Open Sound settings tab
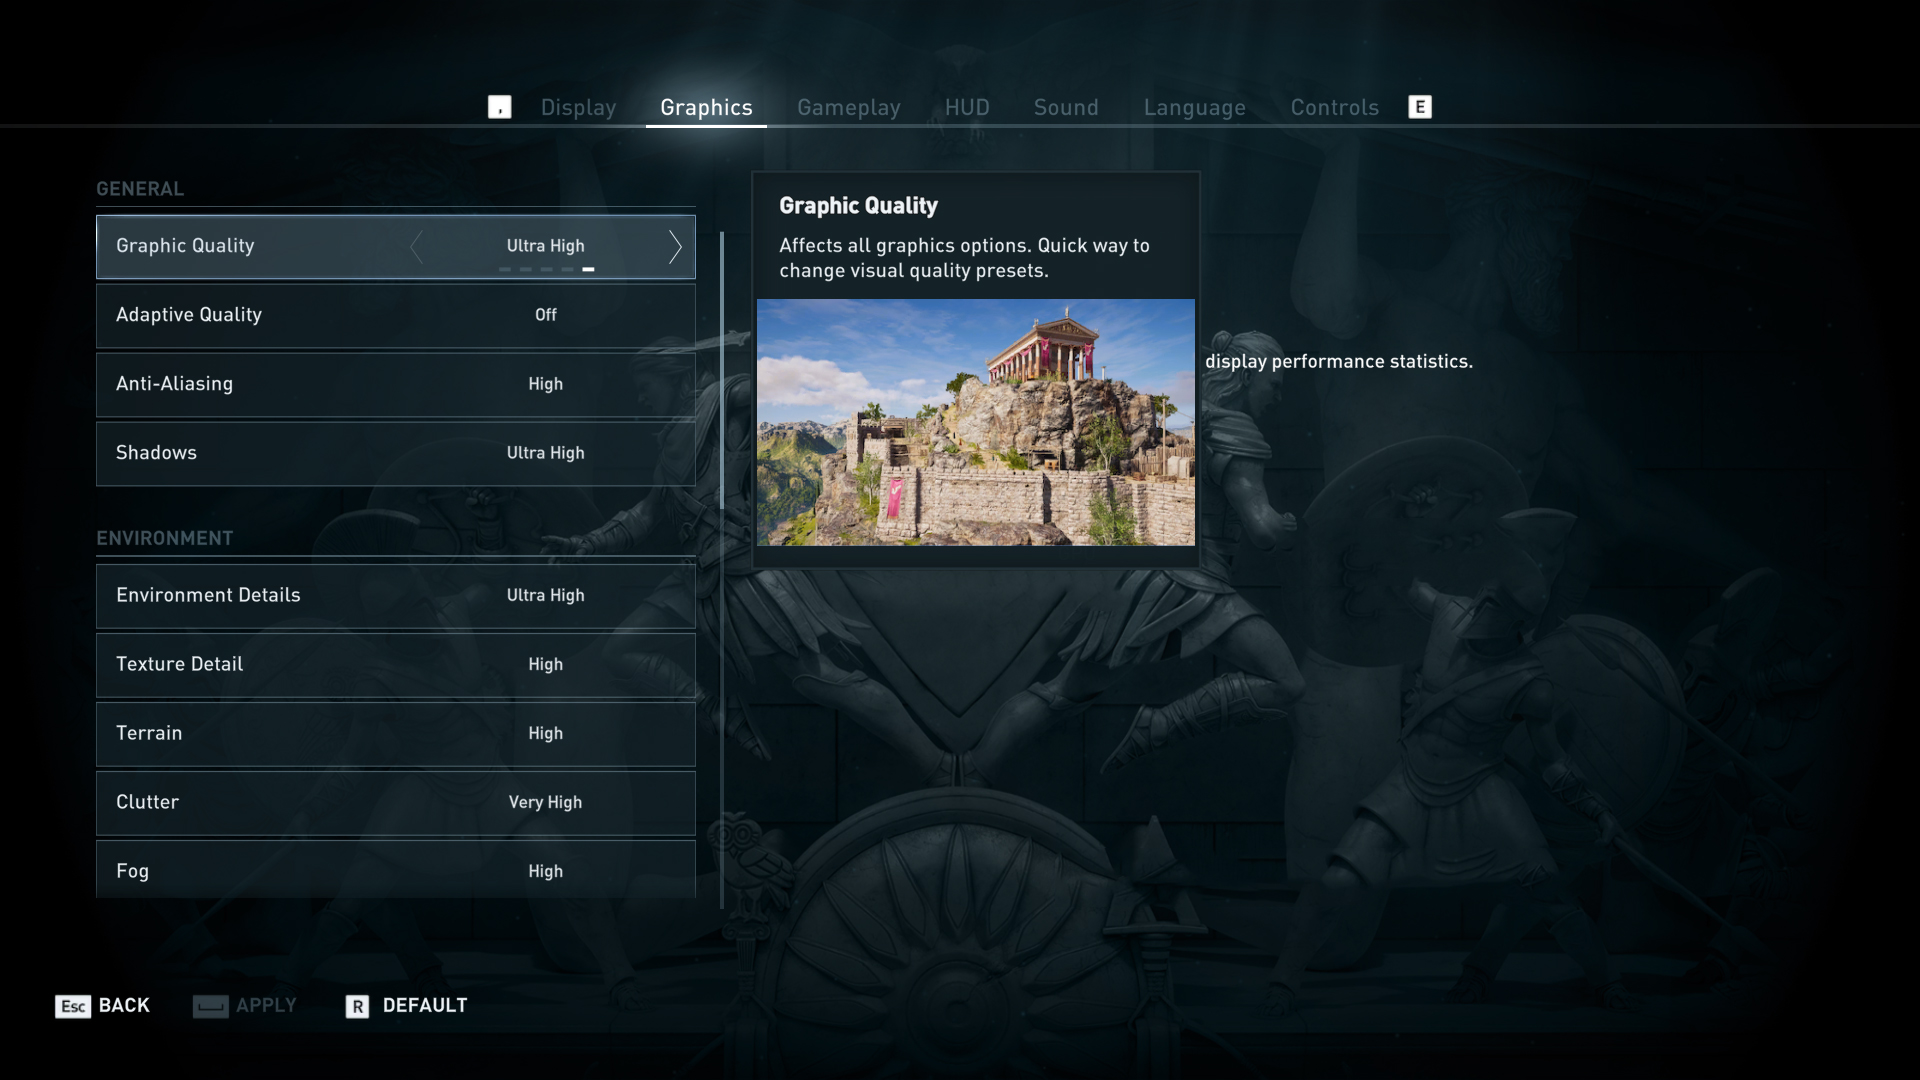The height and width of the screenshot is (1080, 1920). click(x=1065, y=107)
